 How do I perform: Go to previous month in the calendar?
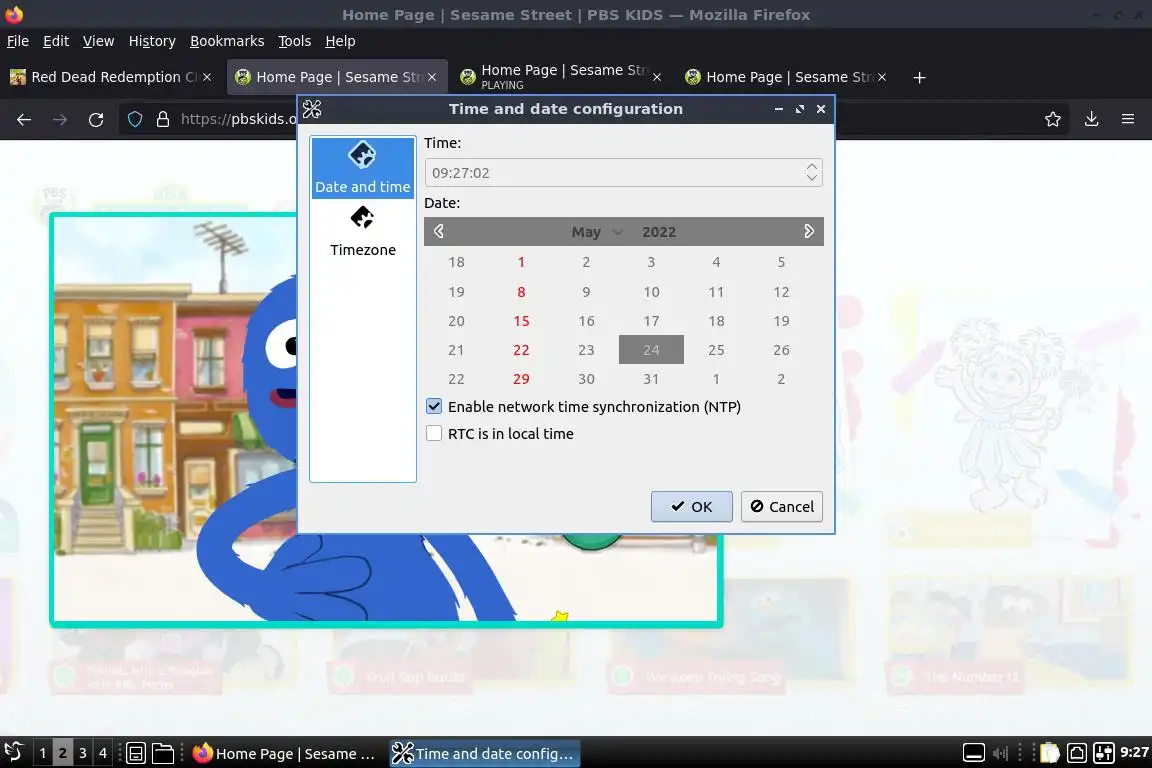pyautogui.click(x=439, y=232)
